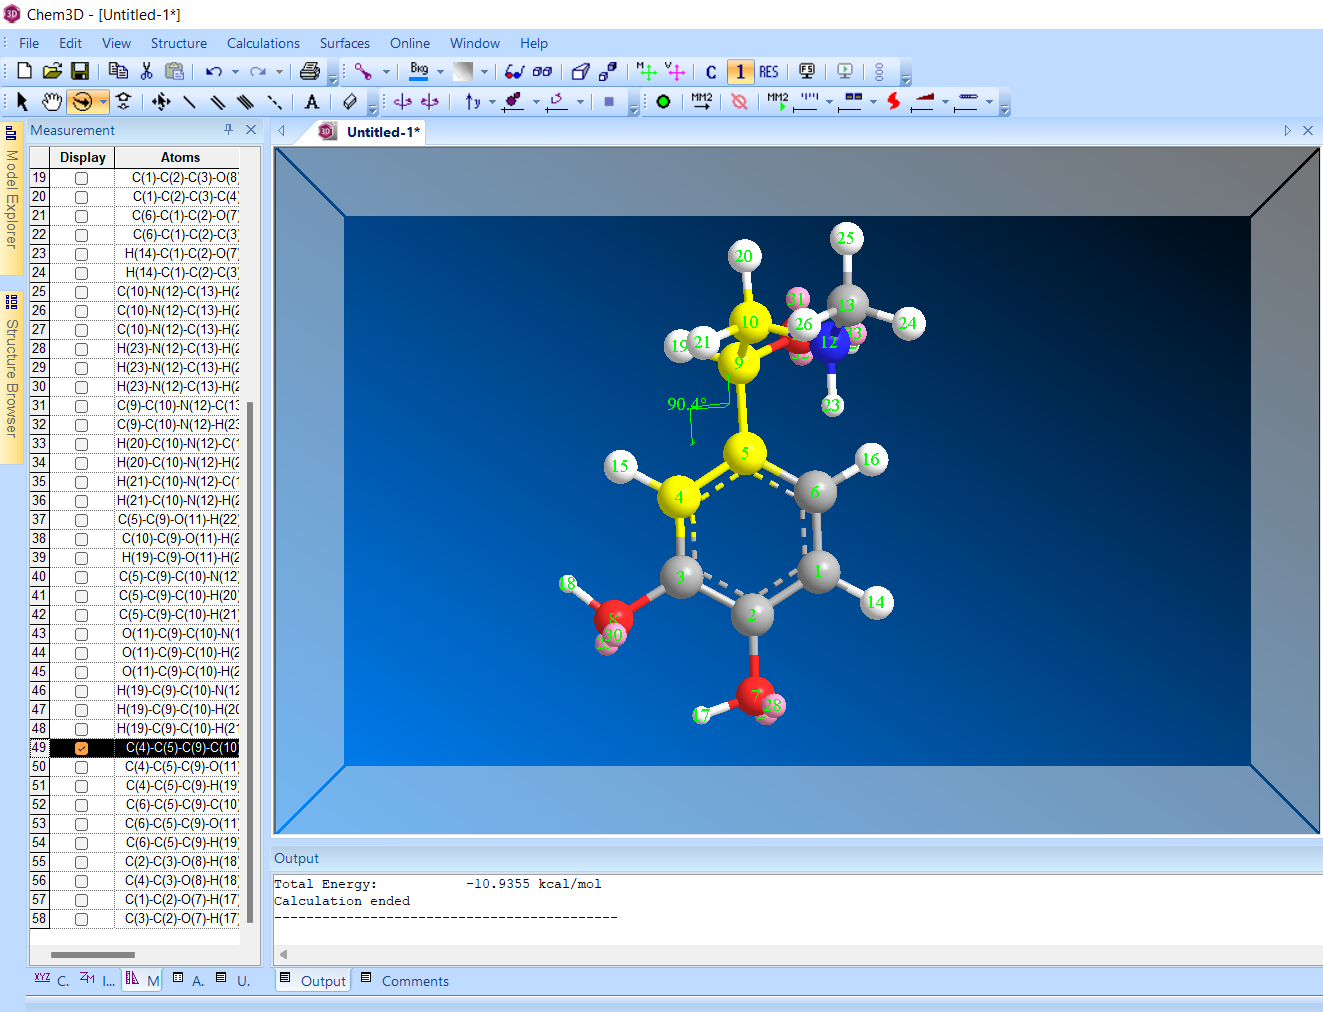1323x1012 pixels.
Task: Click the red stop calculation icon
Action: coord(739,101)
